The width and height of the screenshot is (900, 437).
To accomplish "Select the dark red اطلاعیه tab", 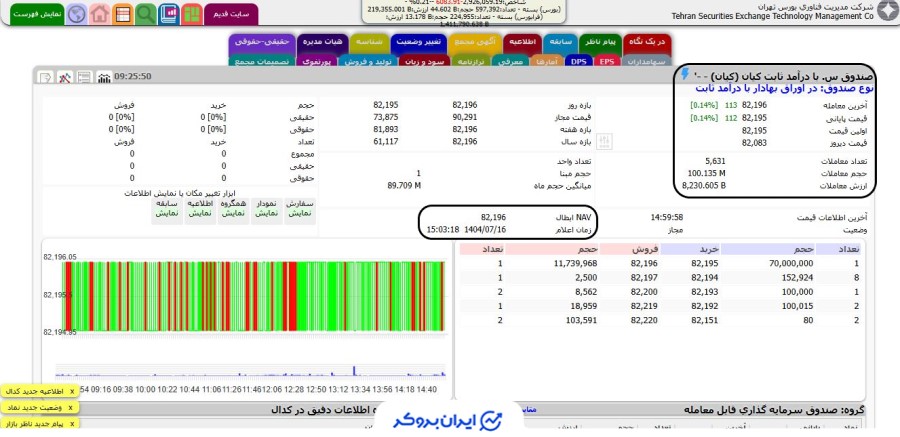I will pyautogui.click(x=522, y=42).
